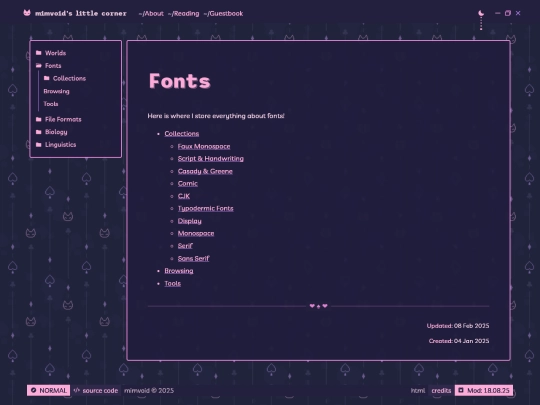Click the code brackets icon beside source code
The height and width of the screenshot is (405, 540).
[77, 390]
